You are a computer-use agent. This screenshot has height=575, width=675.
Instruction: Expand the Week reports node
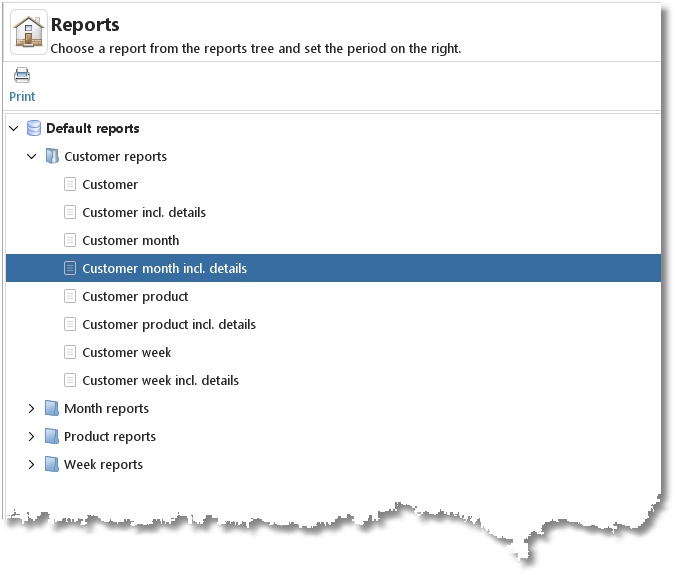point(32,464)
